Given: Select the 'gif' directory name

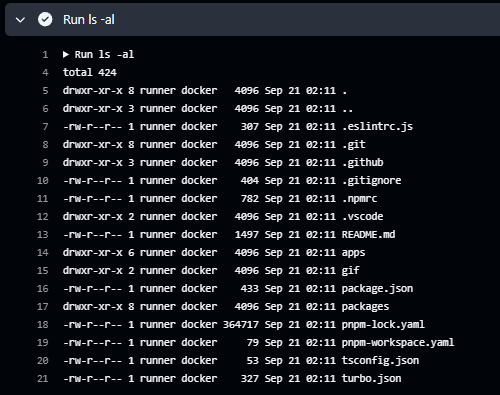Looking at the screenshot, I should coord(351,271).
